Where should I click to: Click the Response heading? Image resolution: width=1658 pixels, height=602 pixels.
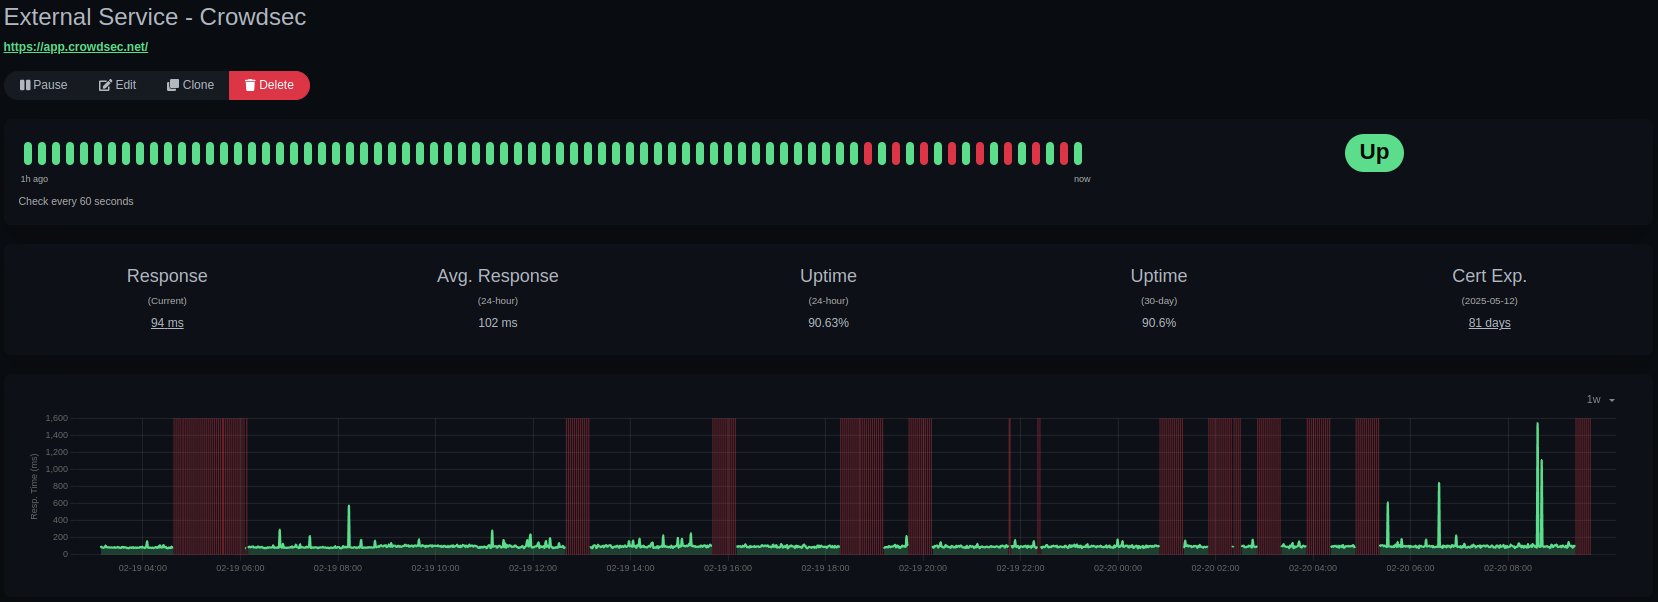167,276
